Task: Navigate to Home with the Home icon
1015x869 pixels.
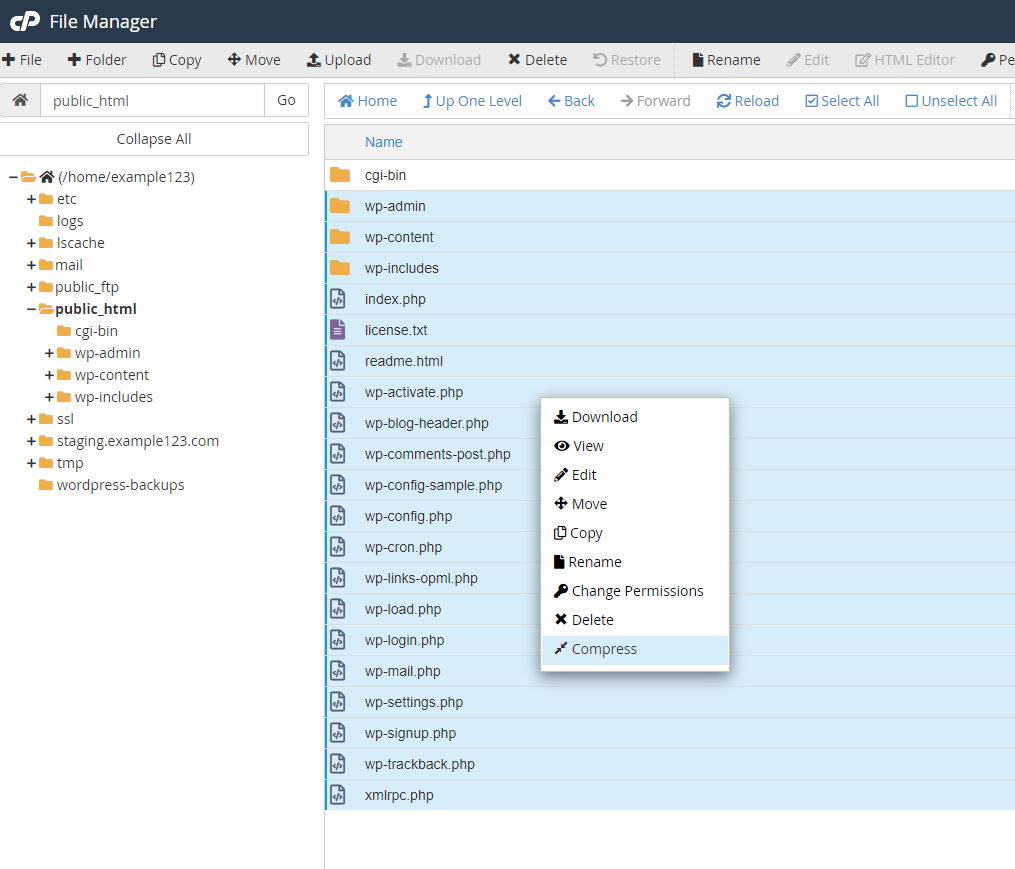Action: 367,100
